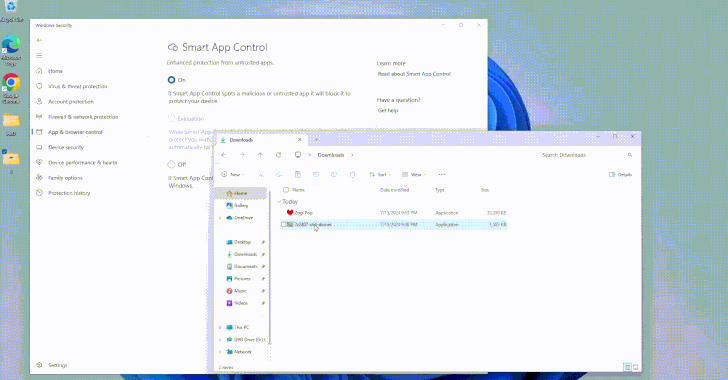Open the See more ellipsis menu
The height and width of the screenshot is (380, 728).
tap(442, 175)
